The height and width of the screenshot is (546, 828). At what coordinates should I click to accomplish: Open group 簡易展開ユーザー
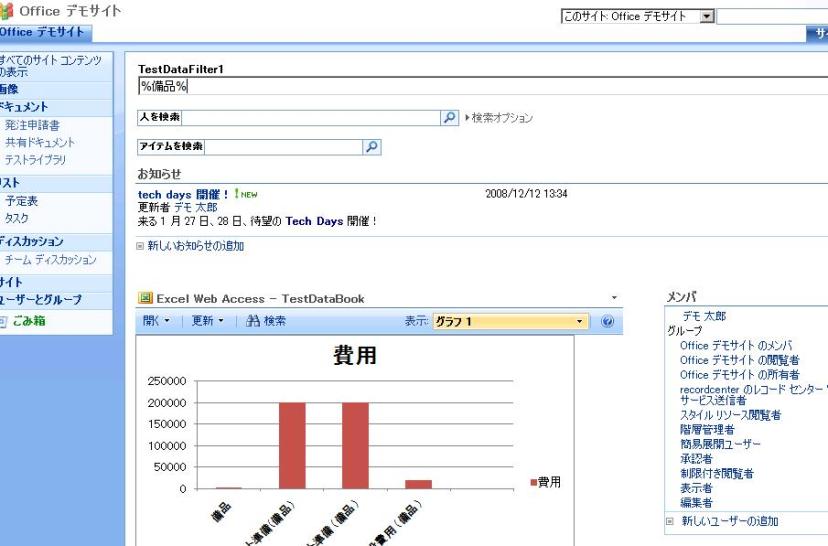pos(720,444)
